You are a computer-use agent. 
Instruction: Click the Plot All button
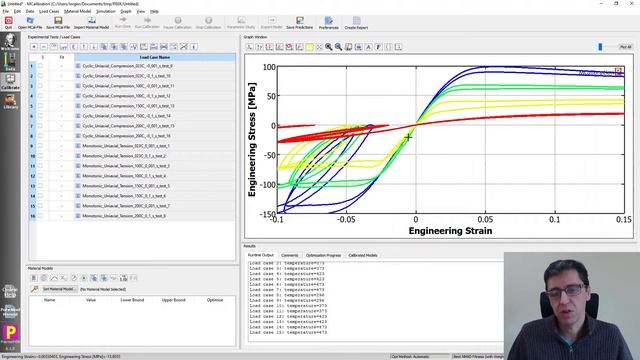pos(625,47)
